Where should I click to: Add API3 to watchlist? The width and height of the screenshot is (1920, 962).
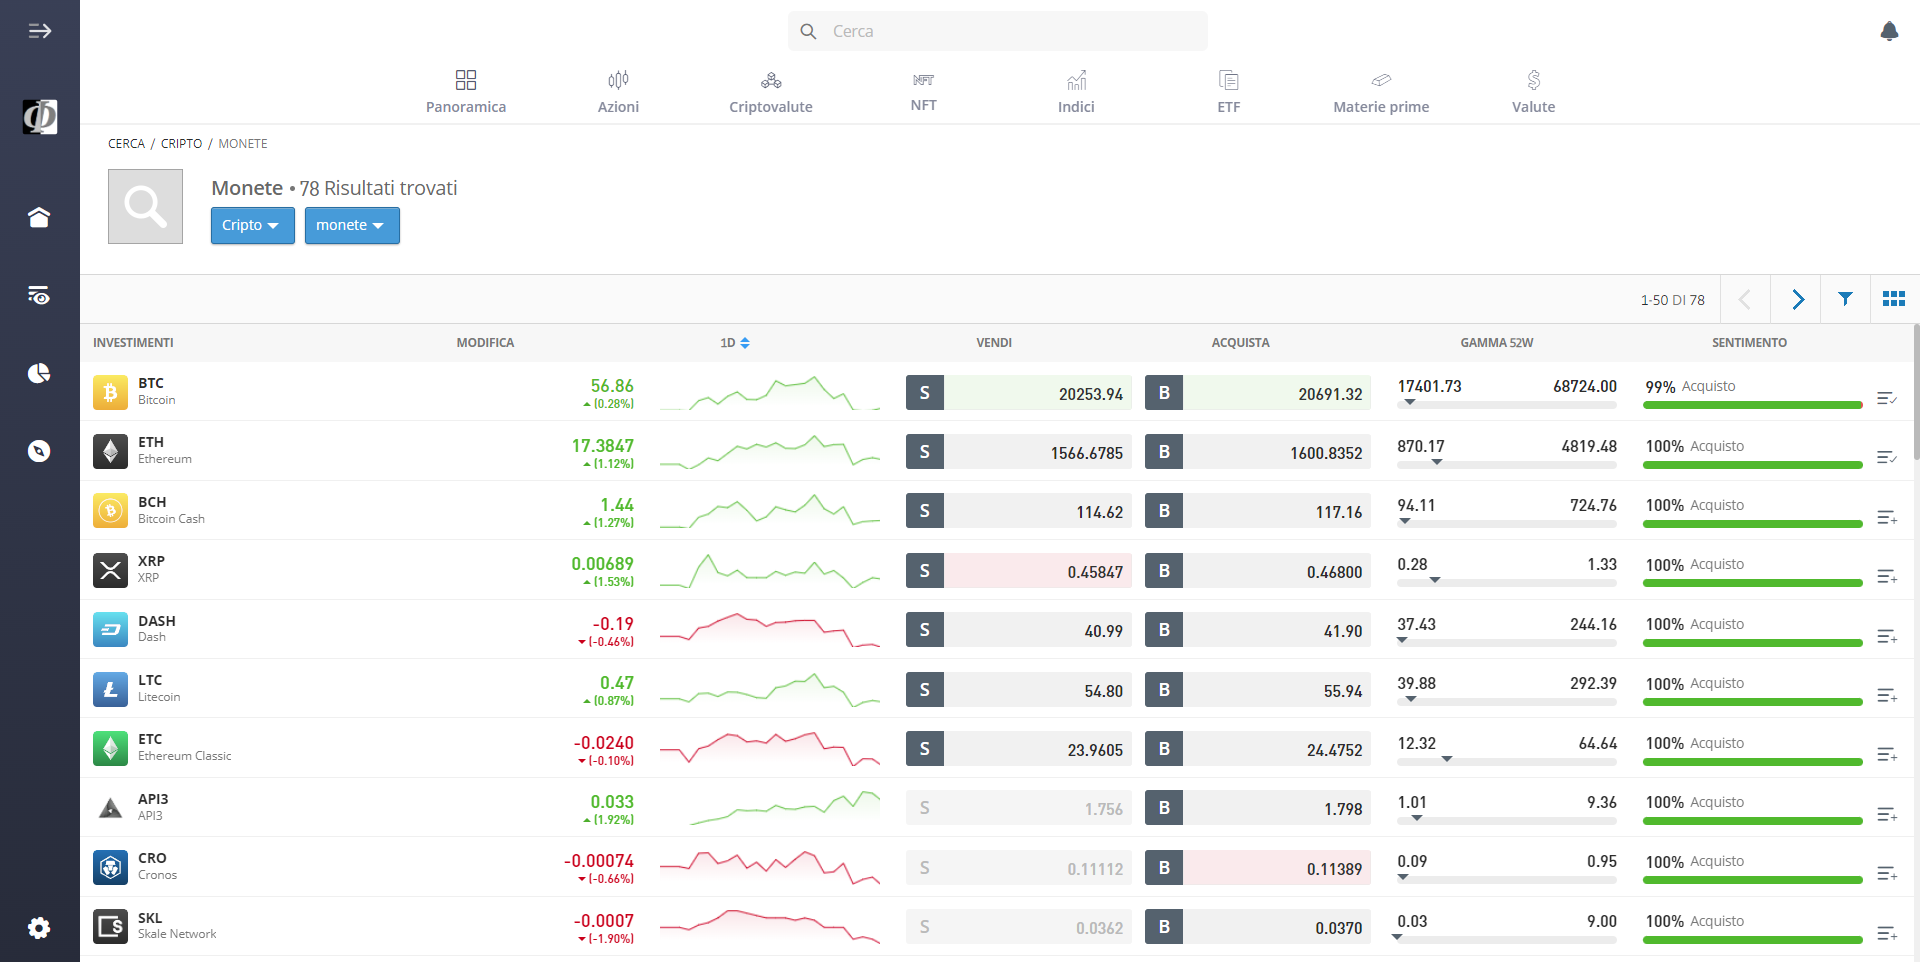pyautogui.click(x=1887, y=814)
